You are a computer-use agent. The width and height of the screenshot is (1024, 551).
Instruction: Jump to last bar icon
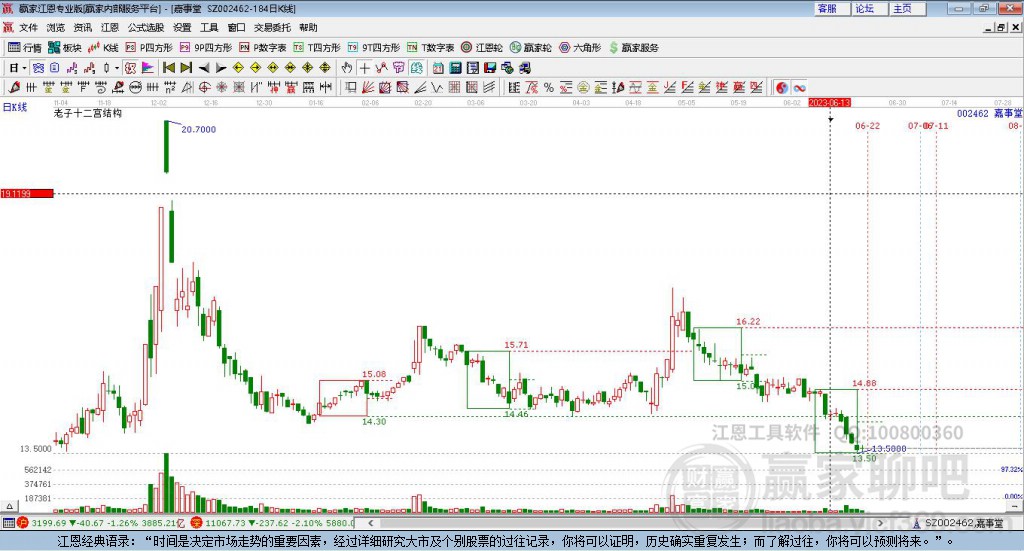(186, 68)
